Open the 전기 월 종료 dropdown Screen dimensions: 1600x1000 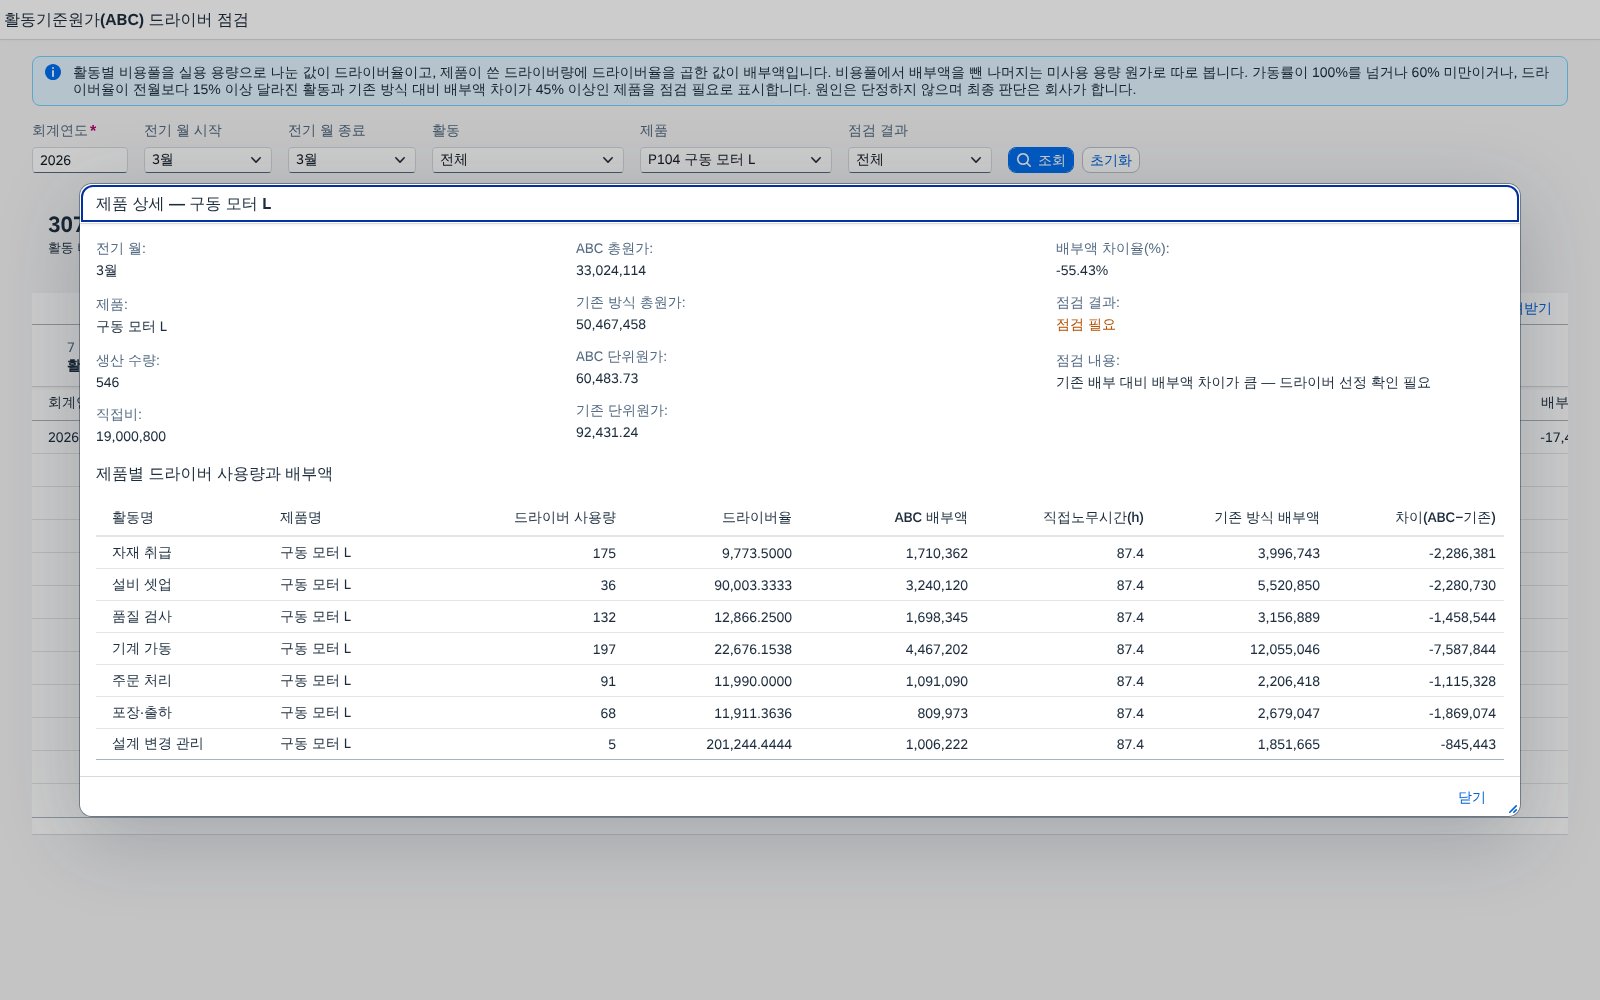coord(351,160)
